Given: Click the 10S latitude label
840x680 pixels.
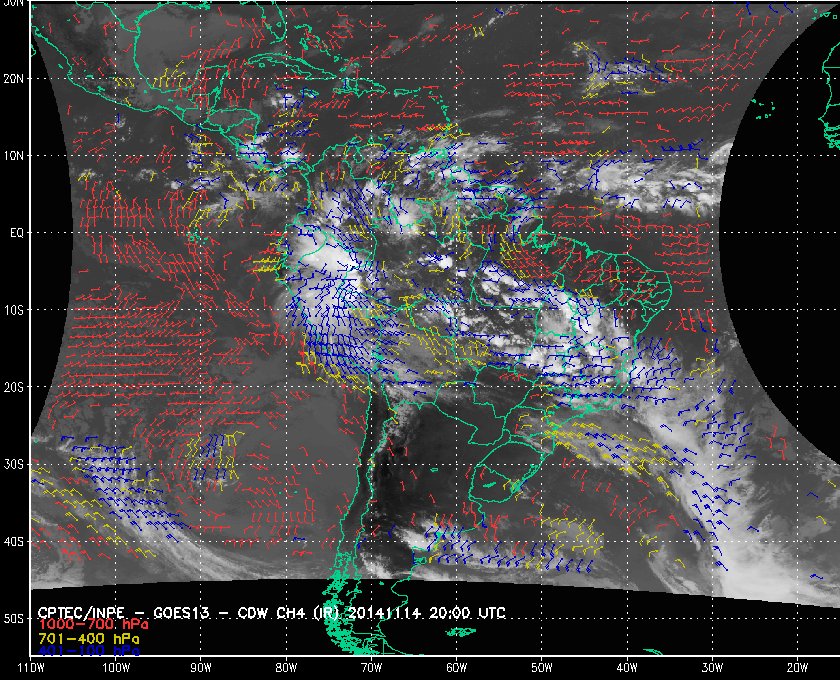Looking at the screenshot, I should 14,310.
